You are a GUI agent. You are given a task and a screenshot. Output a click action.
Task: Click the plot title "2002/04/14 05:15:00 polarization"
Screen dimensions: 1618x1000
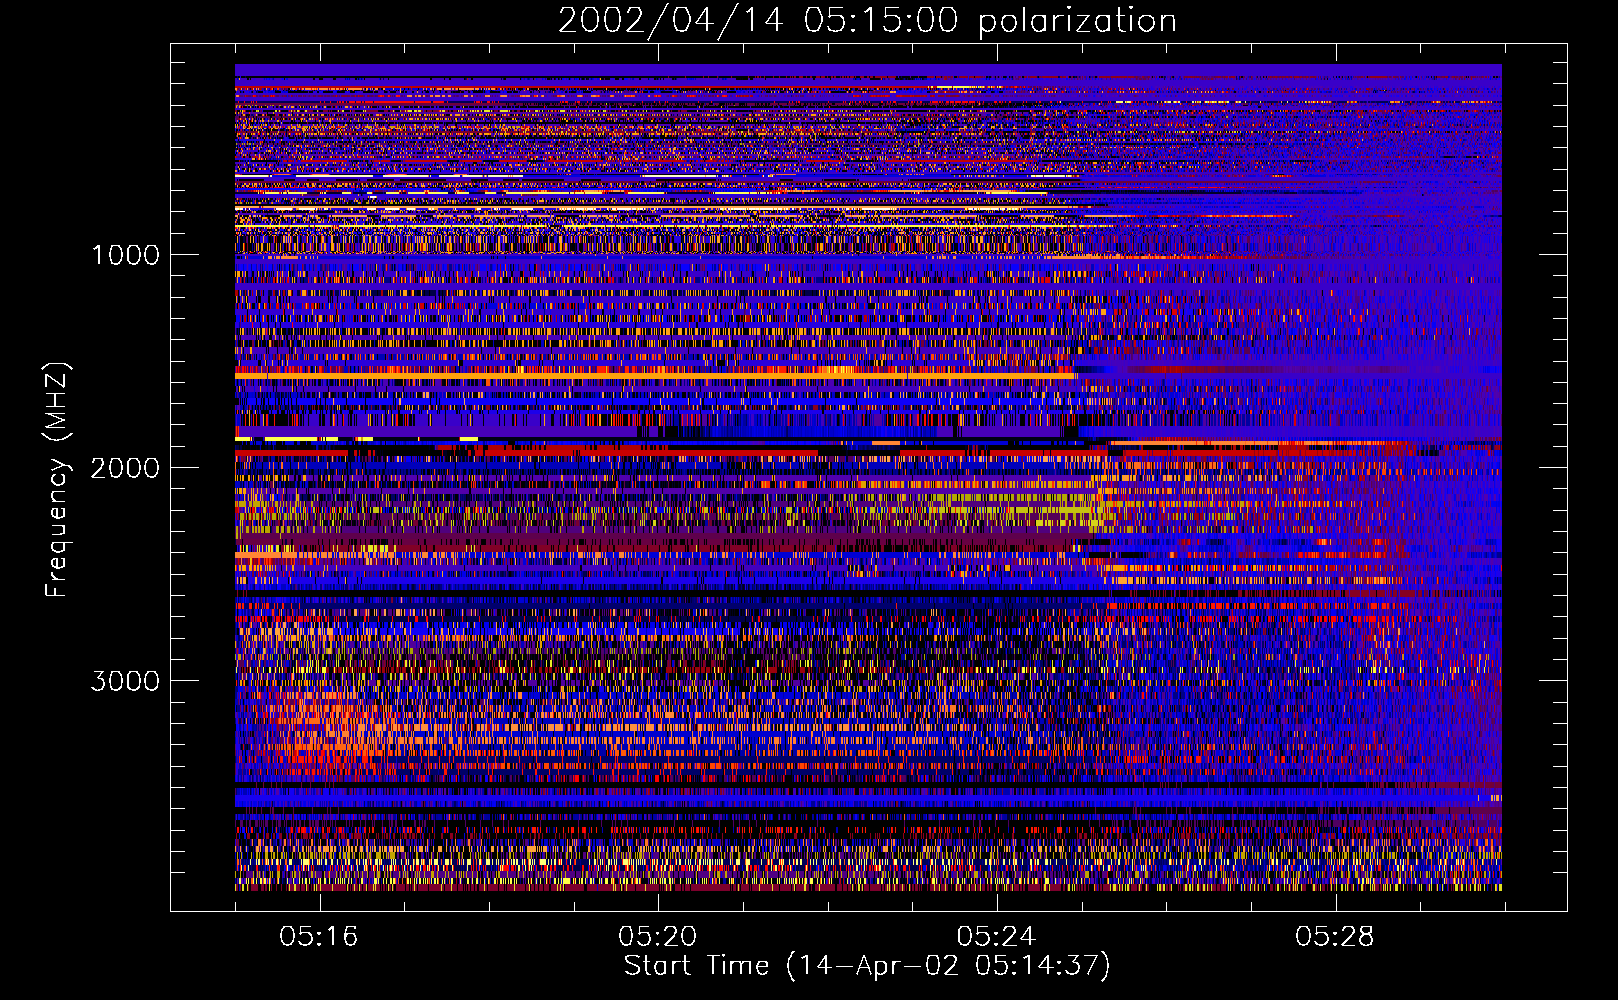coord(867,21)
